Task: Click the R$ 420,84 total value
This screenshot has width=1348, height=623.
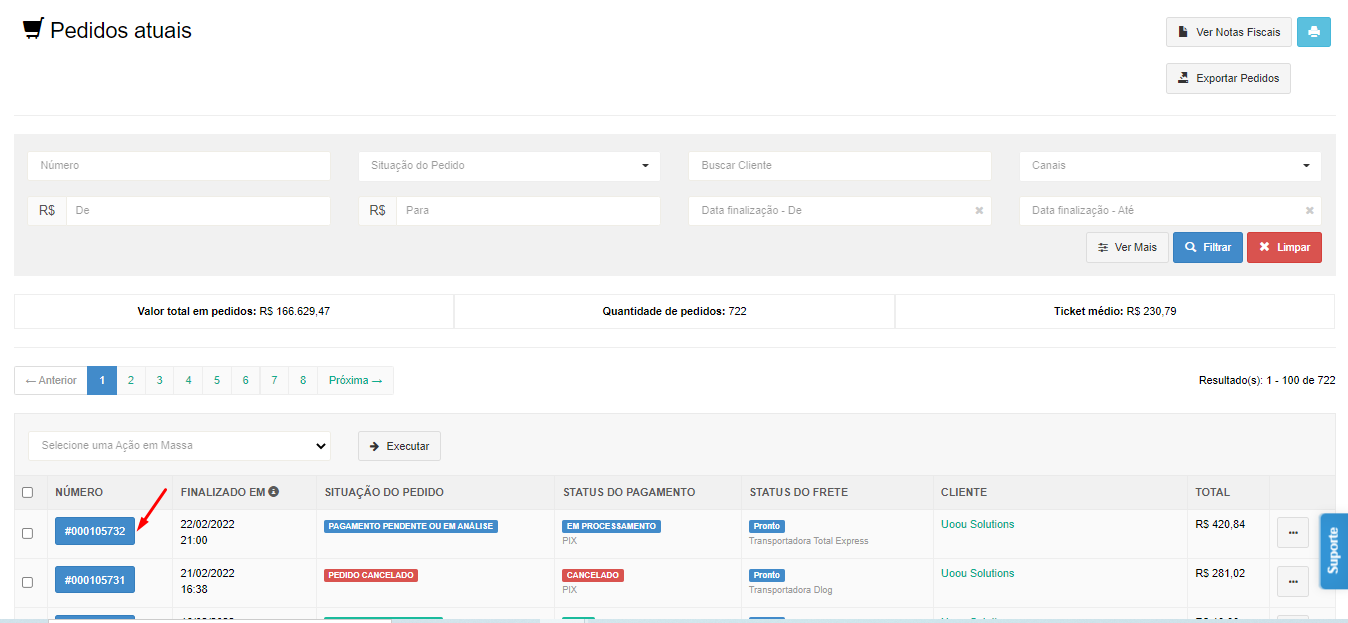Action: tap(1220, 524)
